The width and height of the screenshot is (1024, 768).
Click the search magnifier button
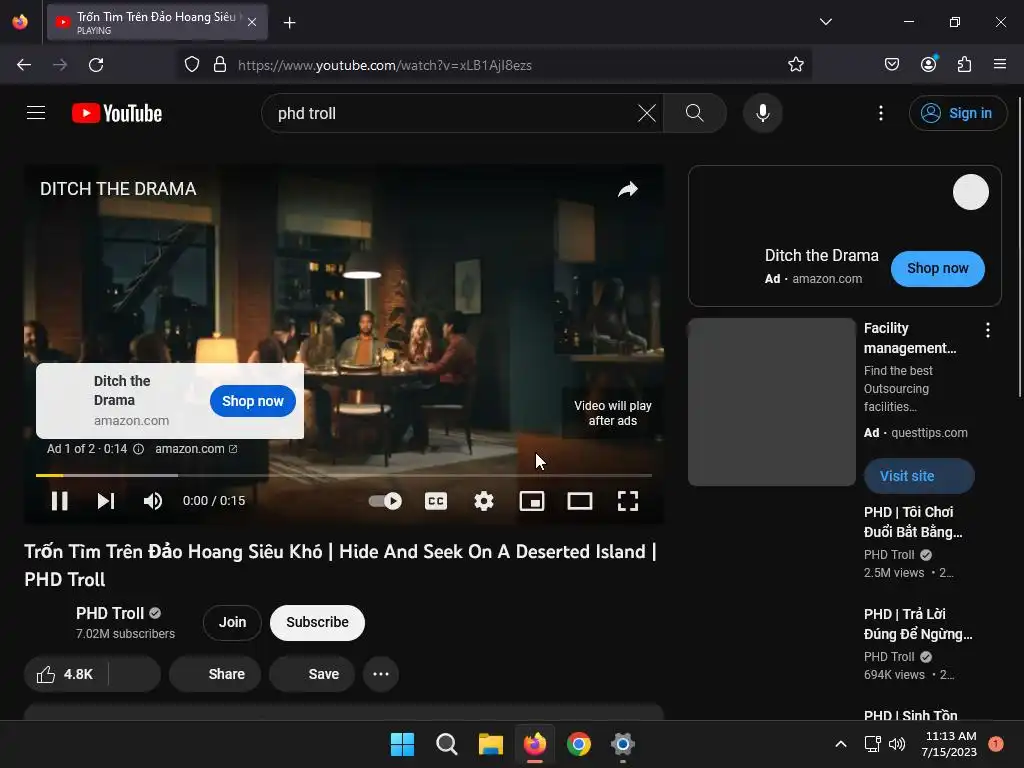[x=694, y=113]
